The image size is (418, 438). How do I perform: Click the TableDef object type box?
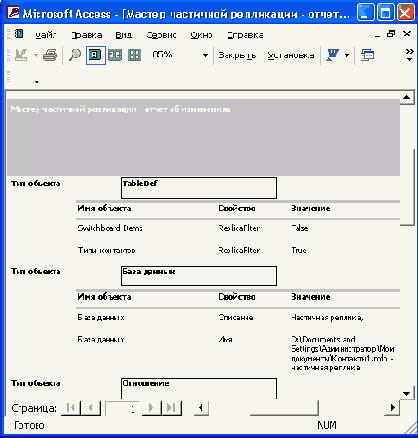199,188
